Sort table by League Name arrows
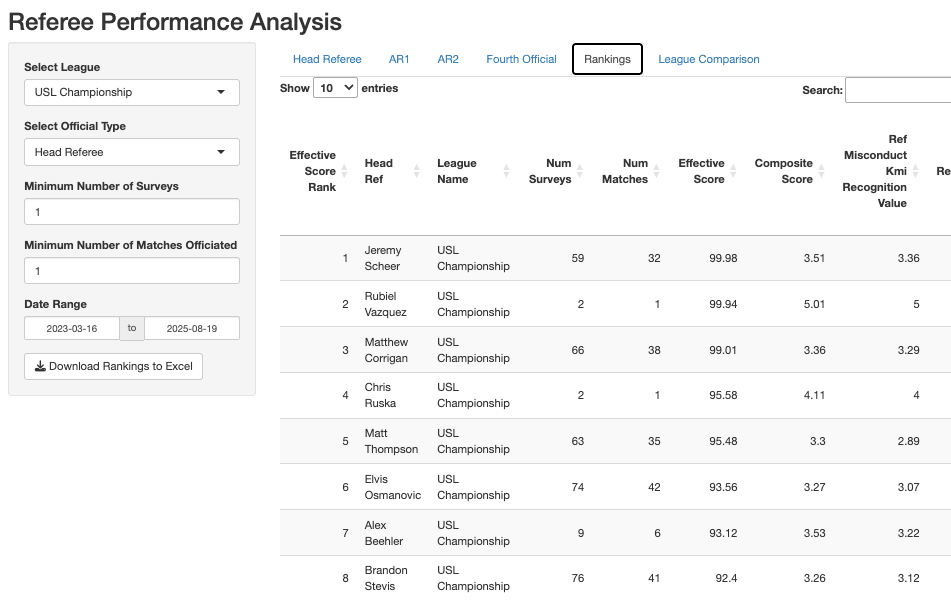Viewport: 951px width, 601px height. pos(506,171)
